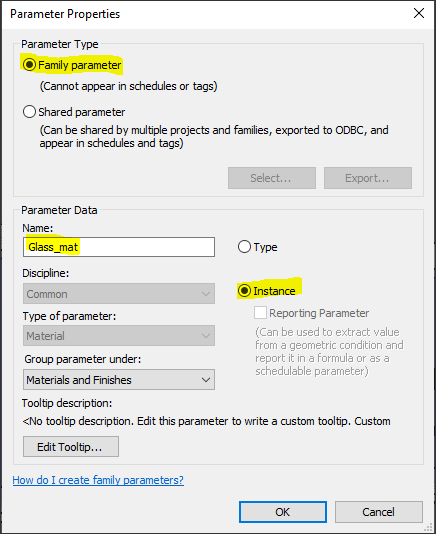Click the Materials and Finishes dropdown arrow
This screenshot has width=436, height=534.
(x=206, y=380)
